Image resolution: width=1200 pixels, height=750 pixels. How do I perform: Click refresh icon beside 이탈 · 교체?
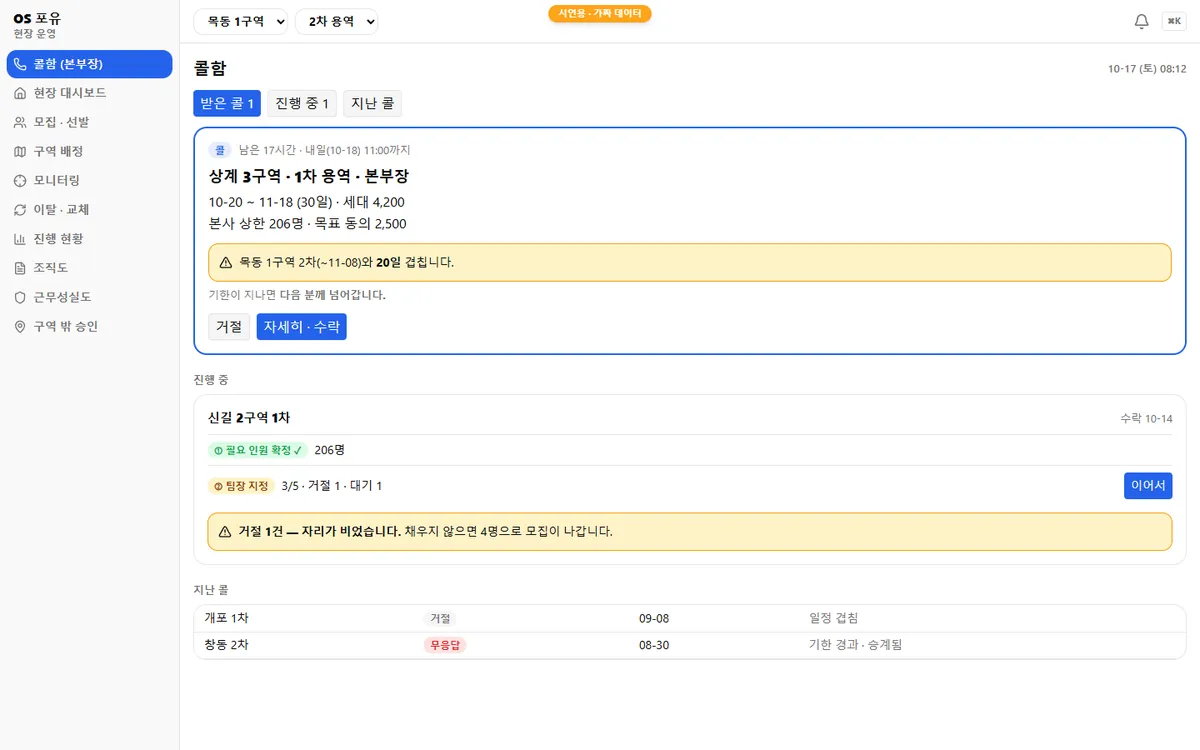20,210
